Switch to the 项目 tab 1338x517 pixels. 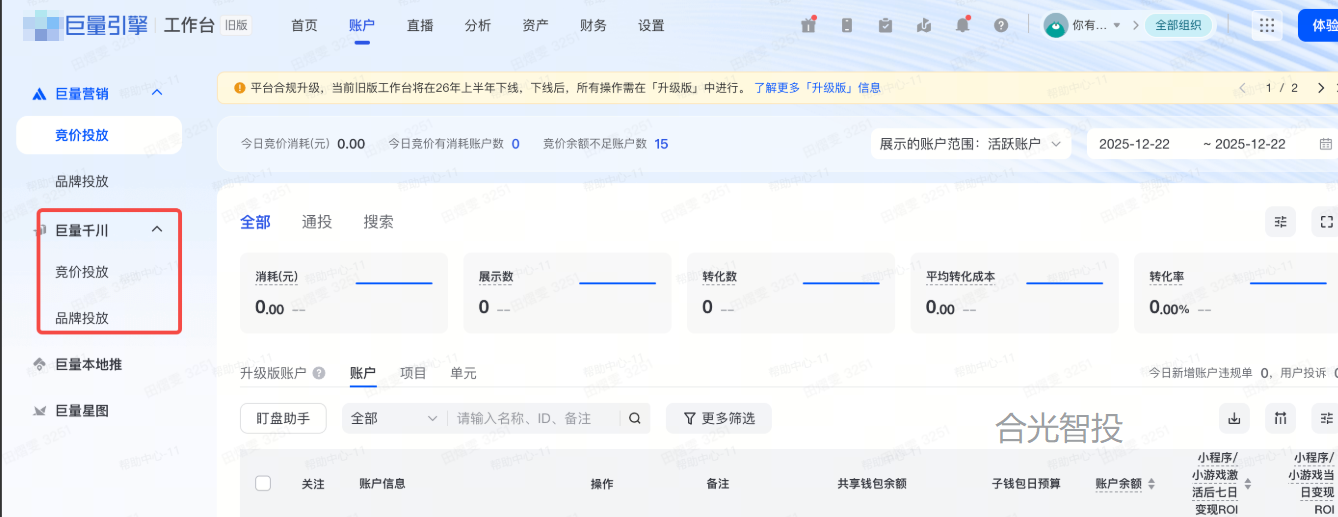click(413, 373)
